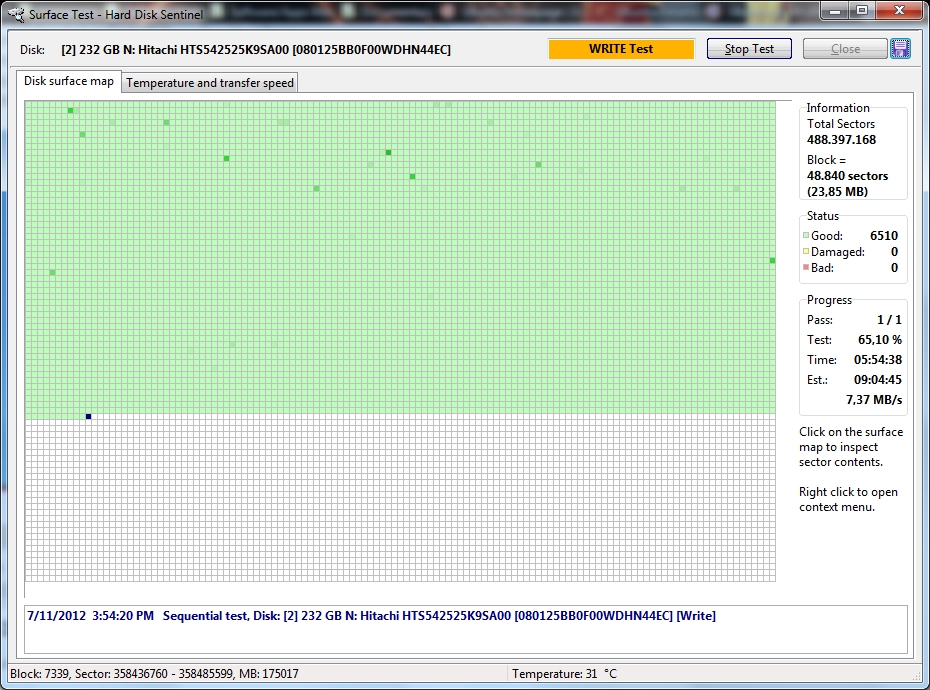The width and height of the screenshot is (930, 690).
Task: Click the disabled Close button
Action: point(845,49)
